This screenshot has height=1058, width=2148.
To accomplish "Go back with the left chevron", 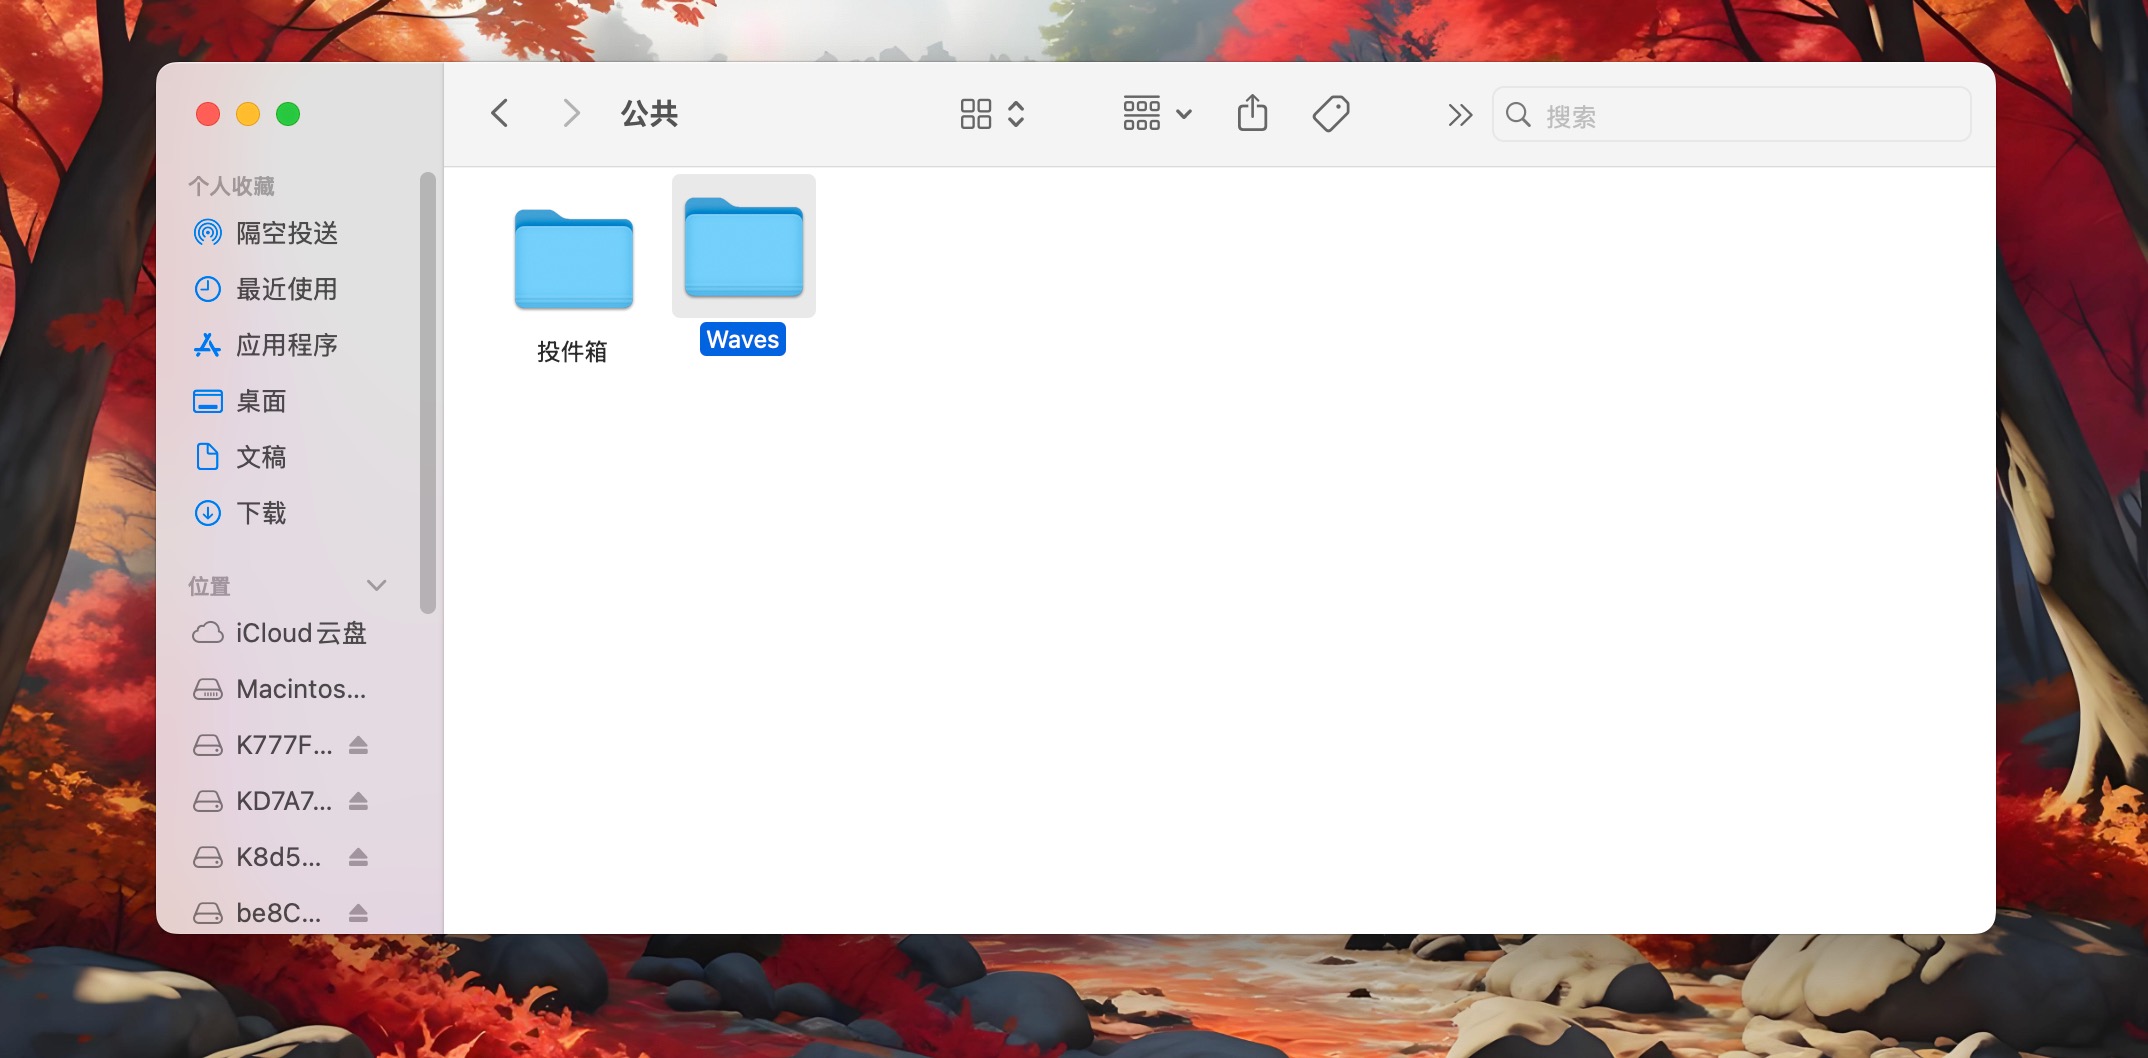I will (500, 114).
